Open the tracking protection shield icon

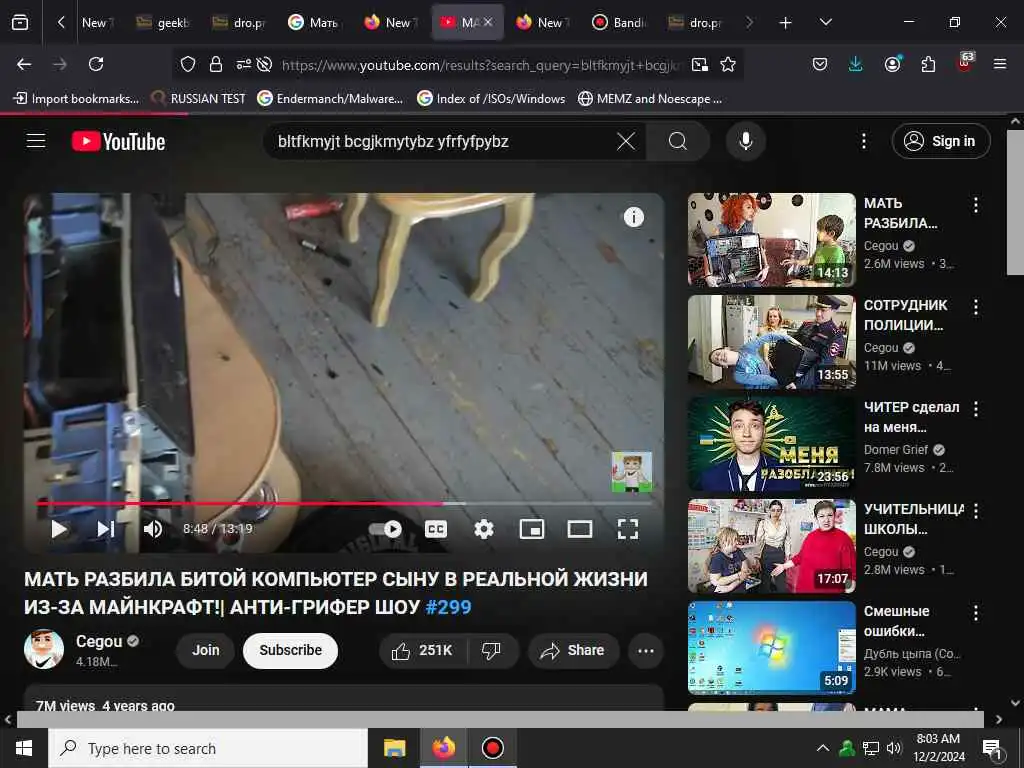pos(188,64)
